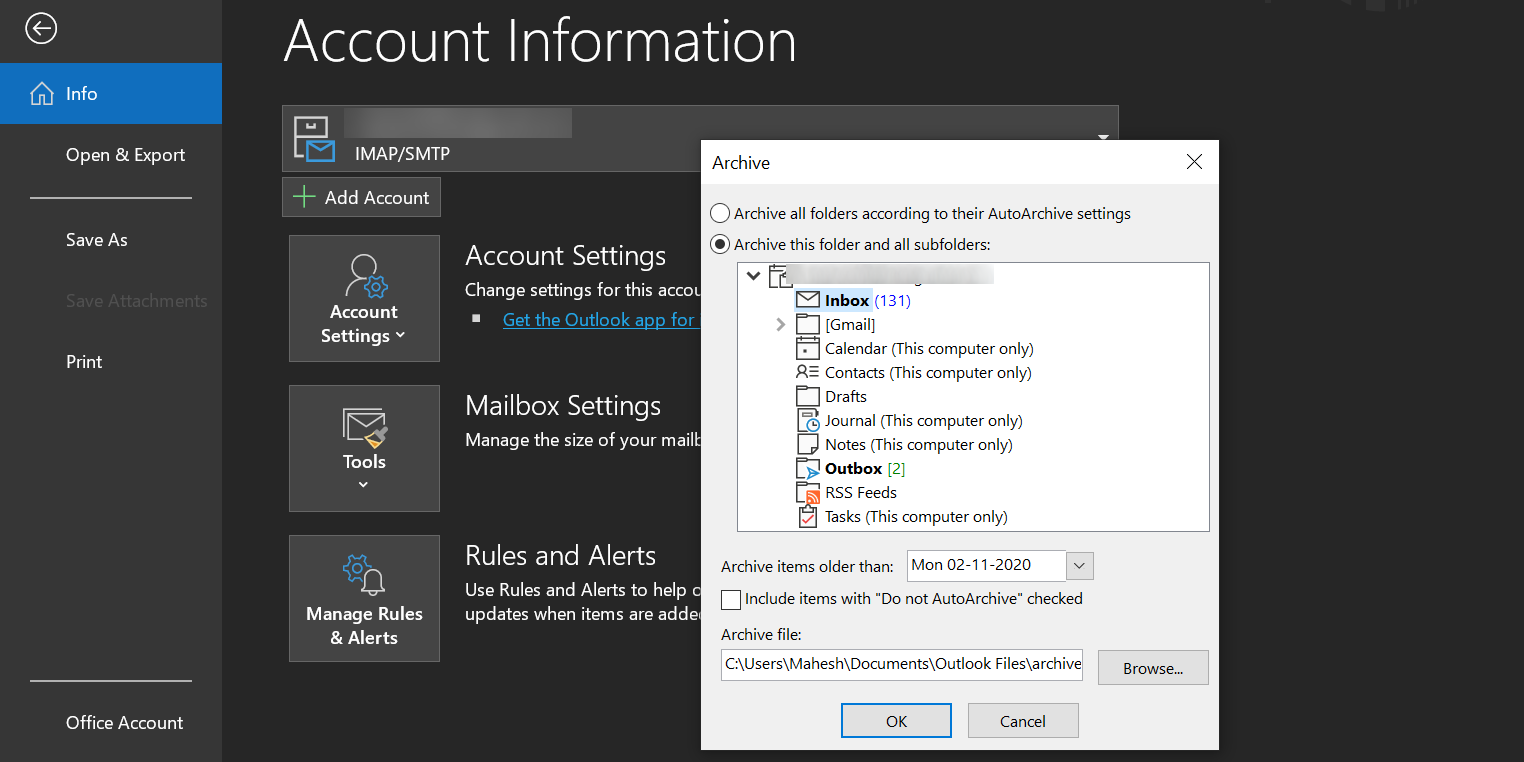Click the Calendar folder icon

tap(807, 348)
